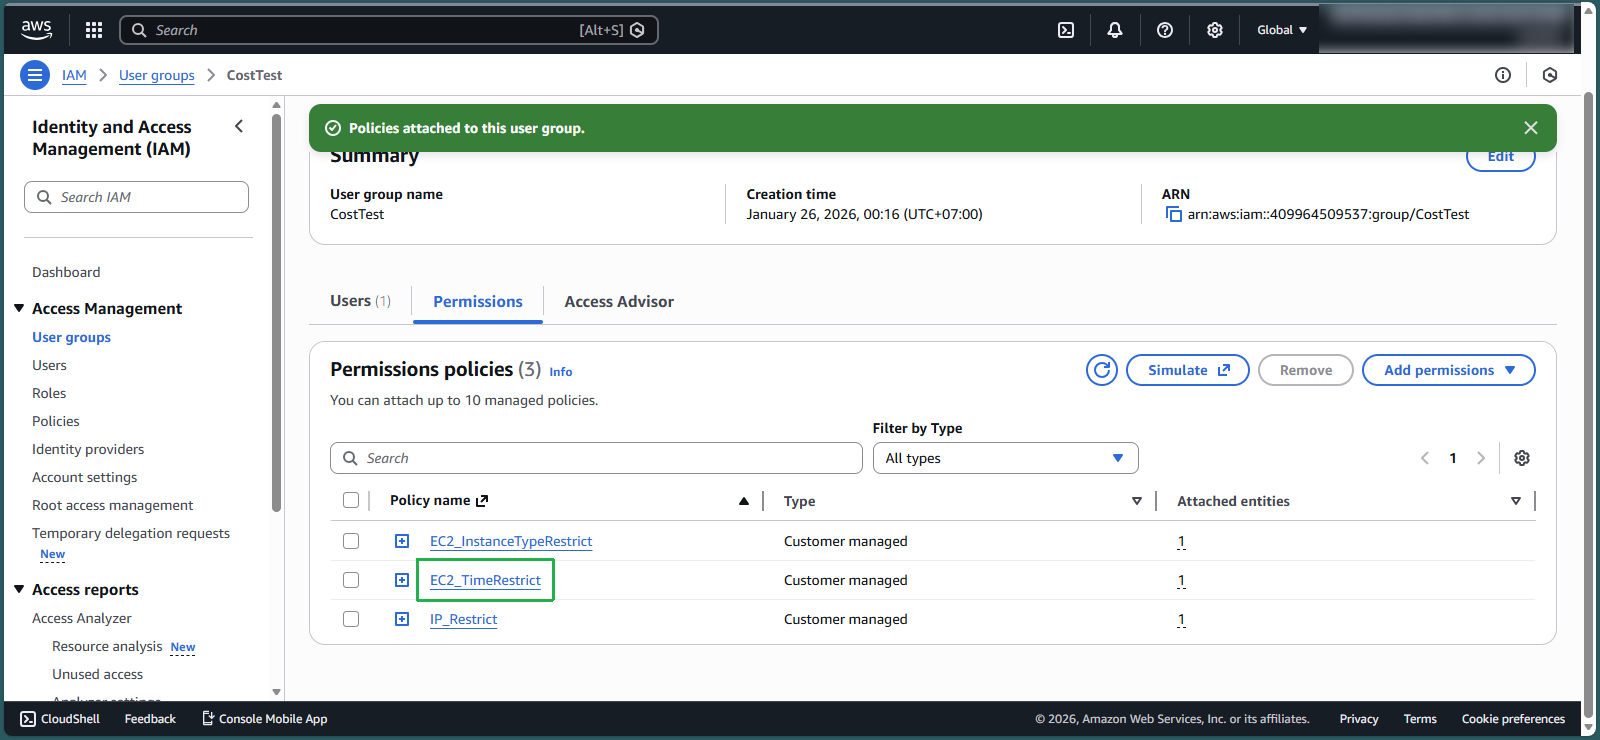Go to the next page arrow
Image resolution: width=1600 pixels, height=740 pixels.
(x=1481, y=458)
